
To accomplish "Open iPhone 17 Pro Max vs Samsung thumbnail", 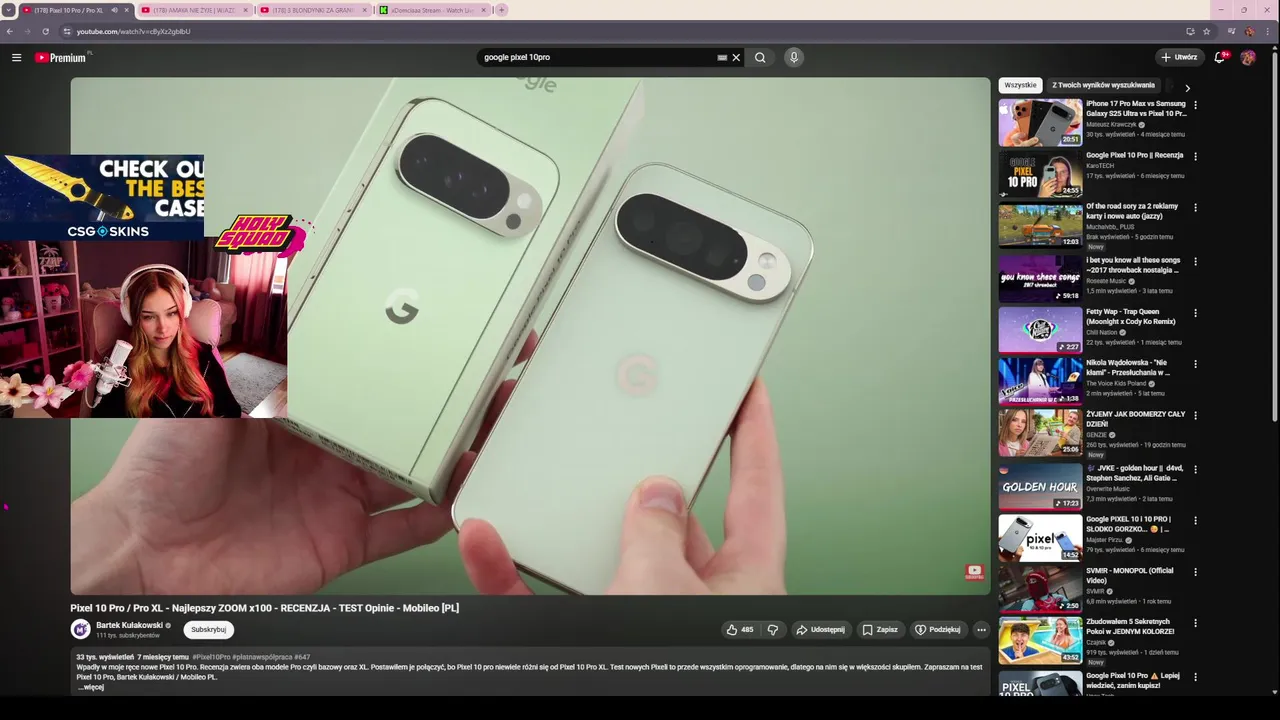I will coord(1040,122).
